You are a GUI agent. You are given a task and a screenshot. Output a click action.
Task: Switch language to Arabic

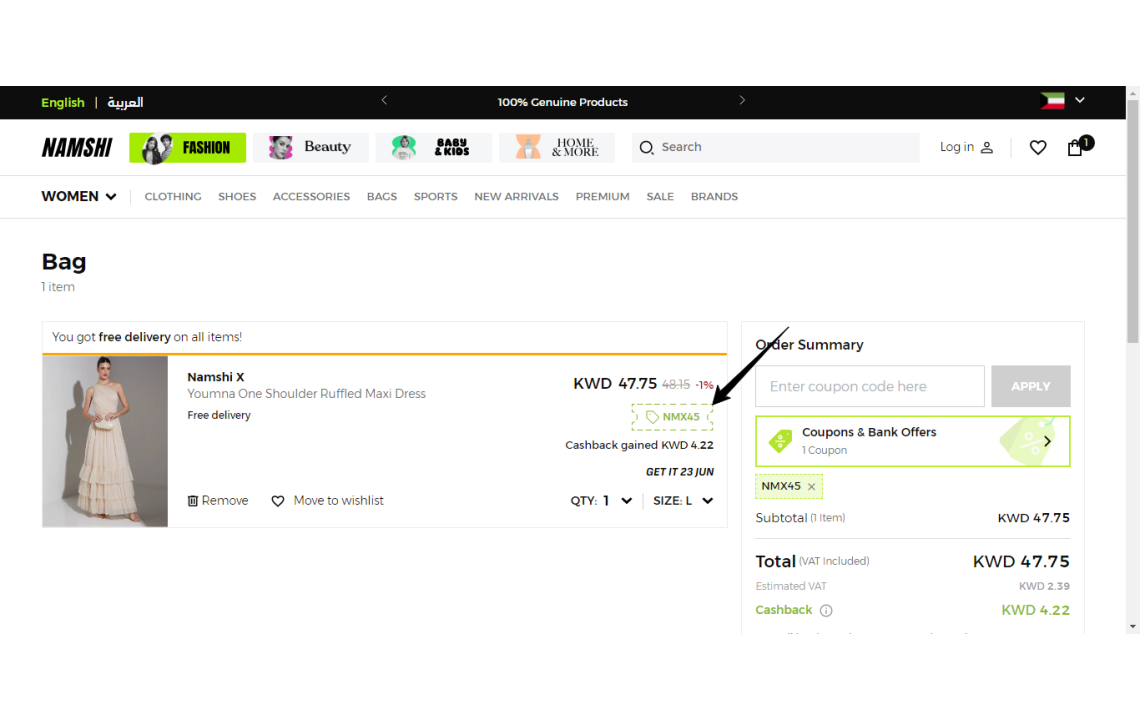click(125, 103)
